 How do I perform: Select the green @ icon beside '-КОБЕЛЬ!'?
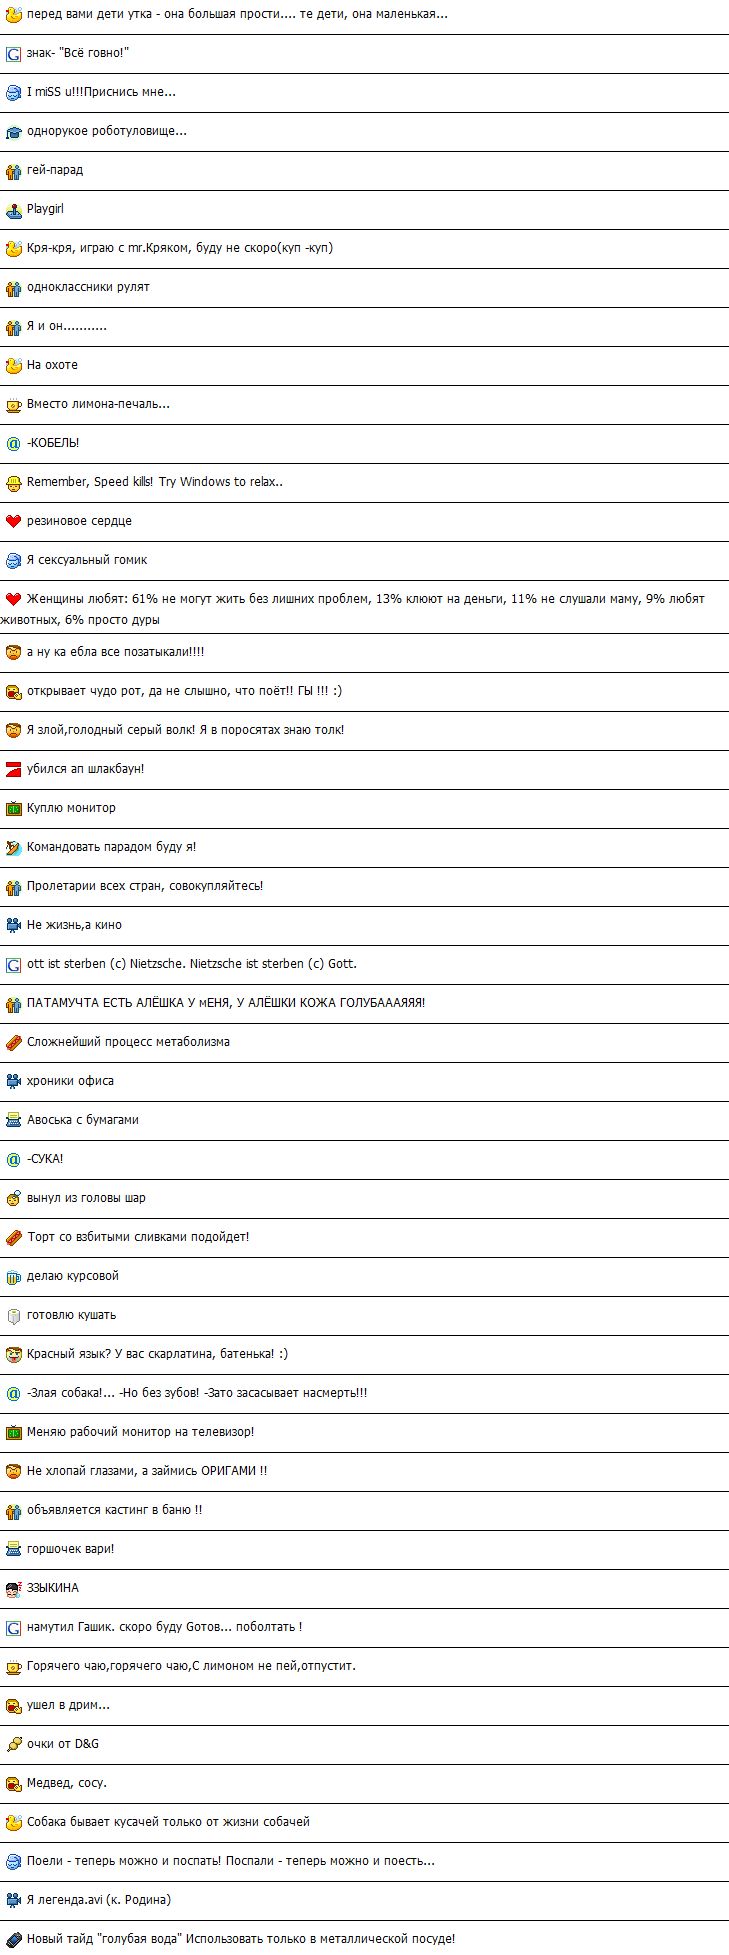point(13,443)
